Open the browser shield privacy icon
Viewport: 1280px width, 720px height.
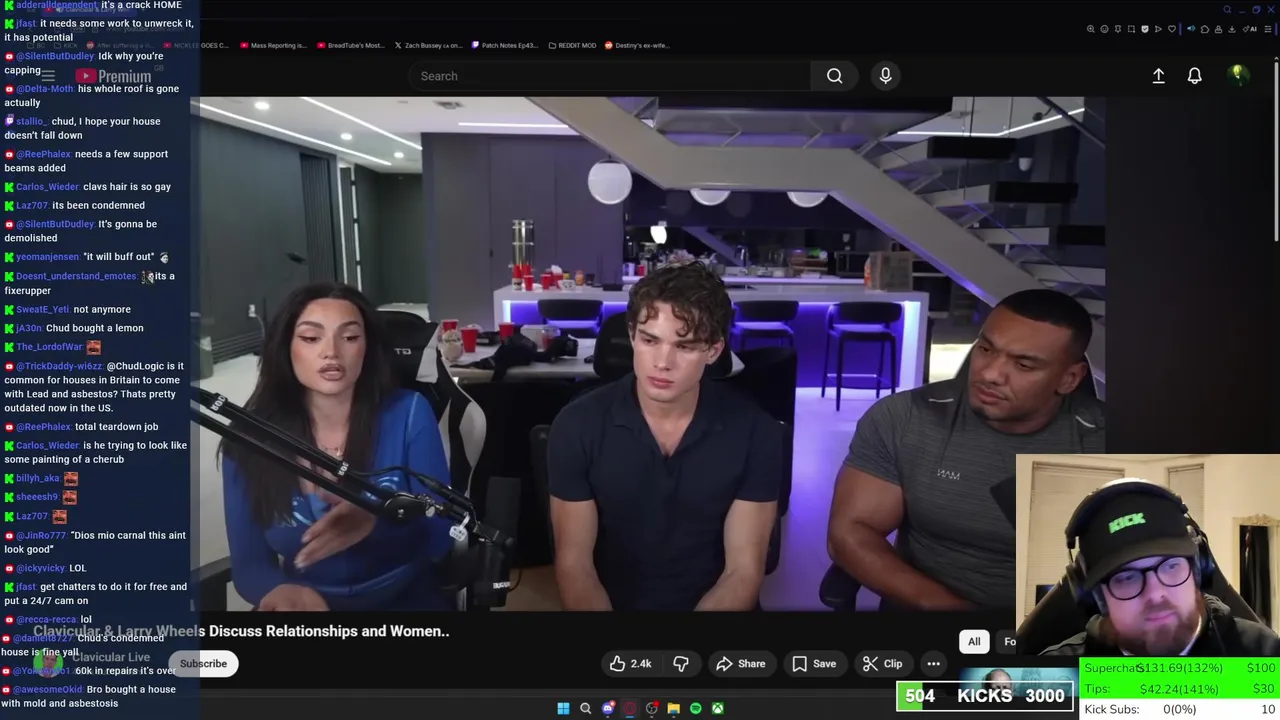[x=1145, y=29]
